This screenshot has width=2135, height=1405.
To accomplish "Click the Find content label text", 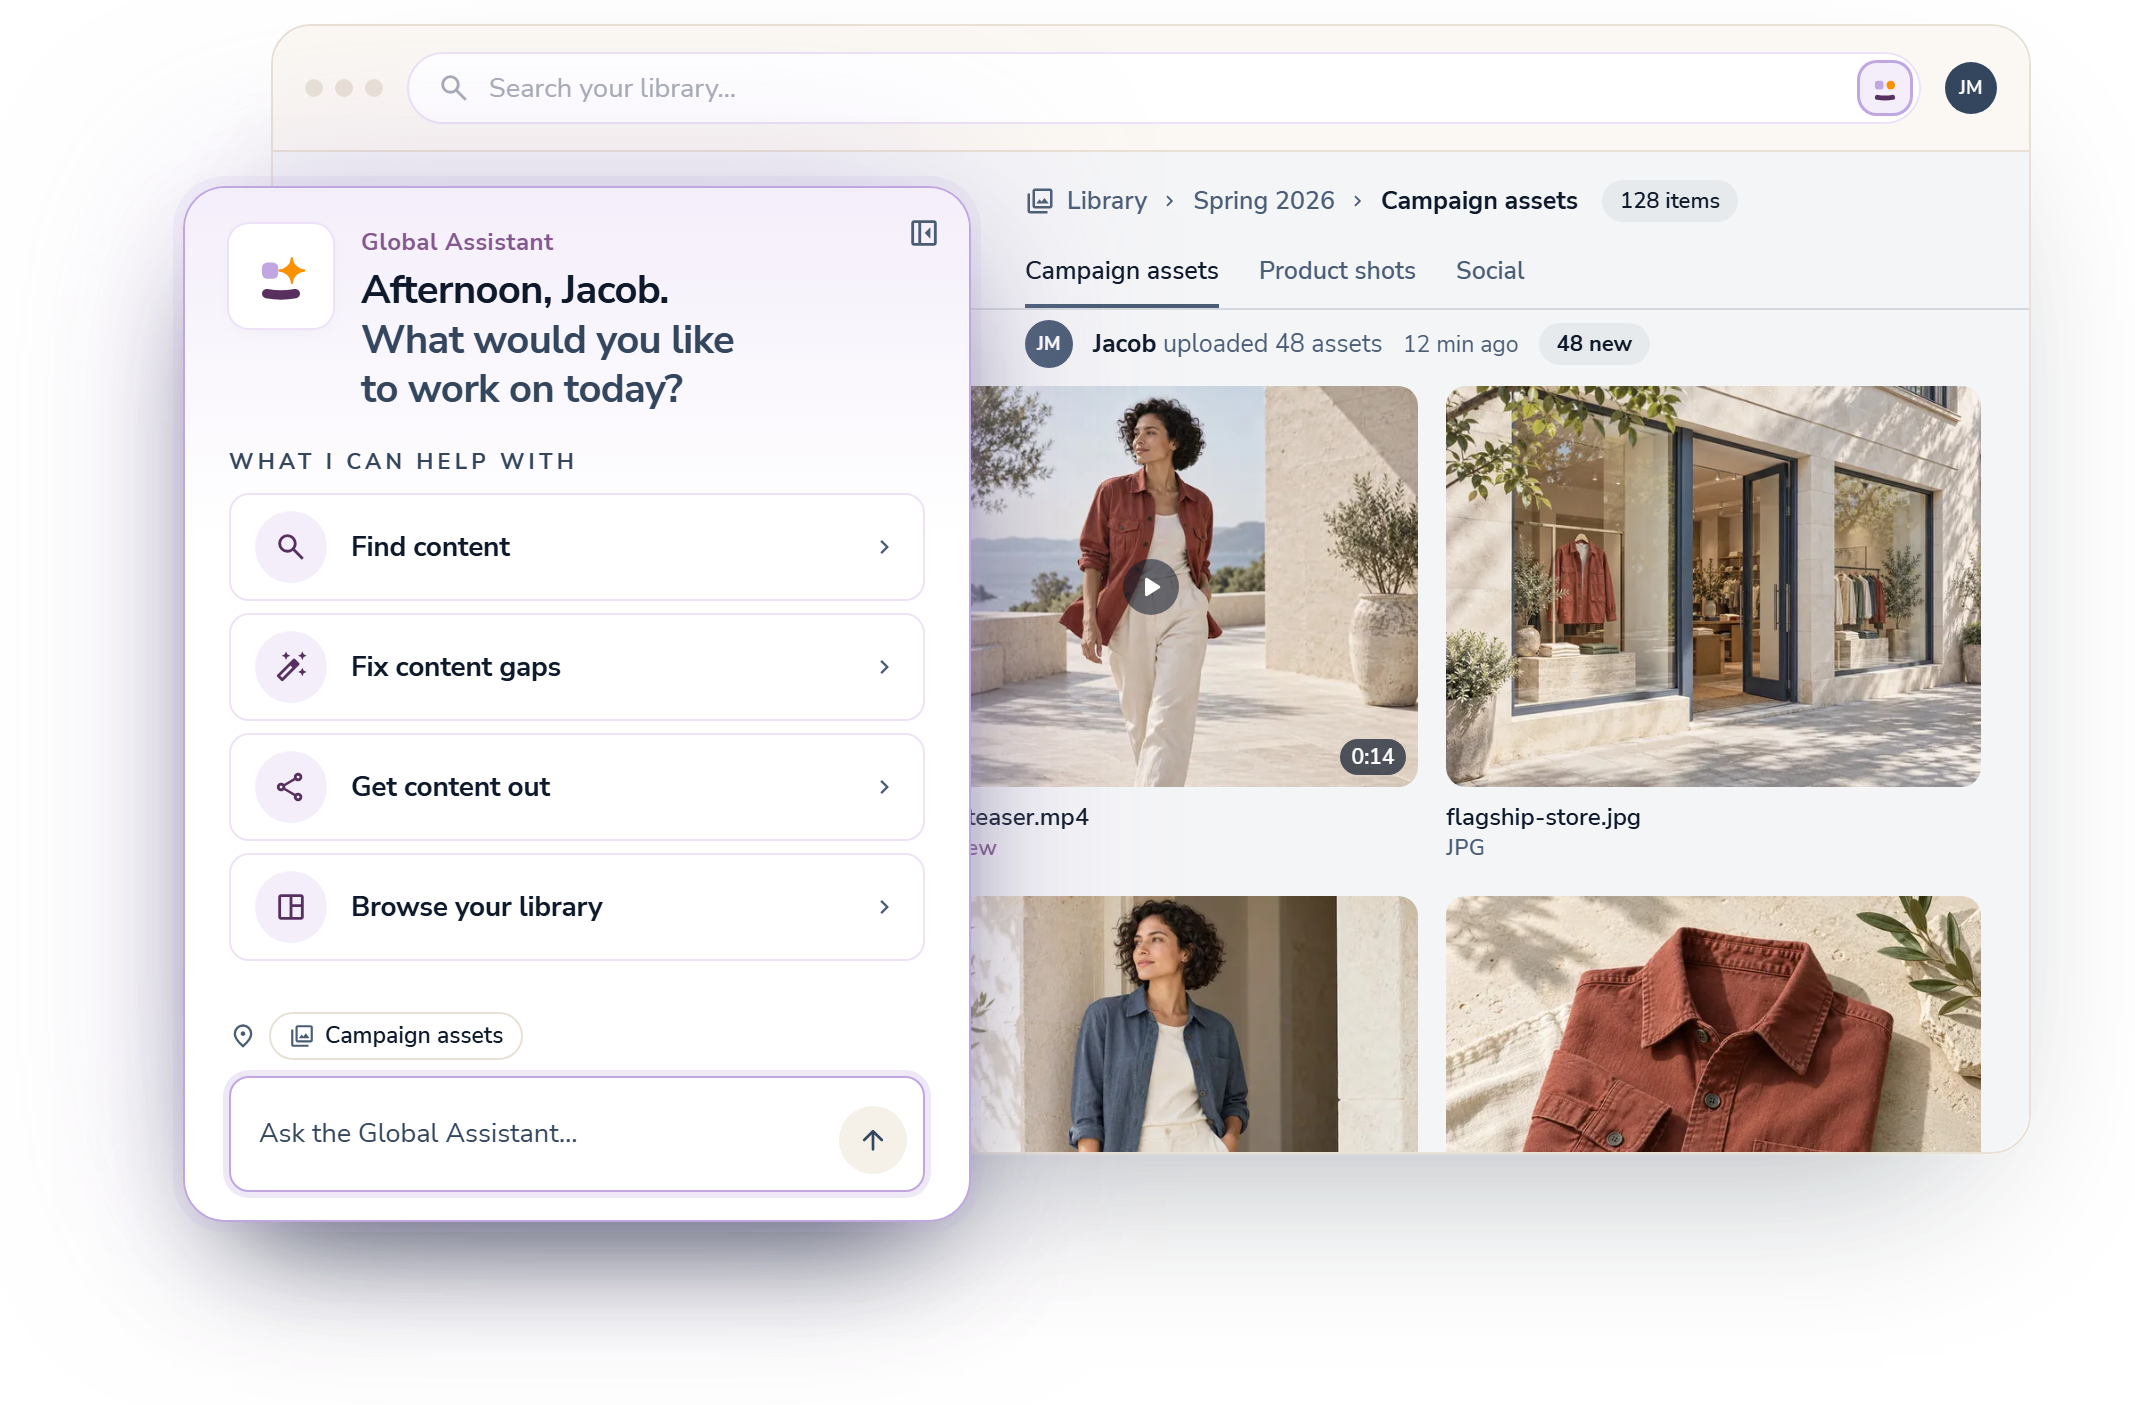I will click(430, 547).
